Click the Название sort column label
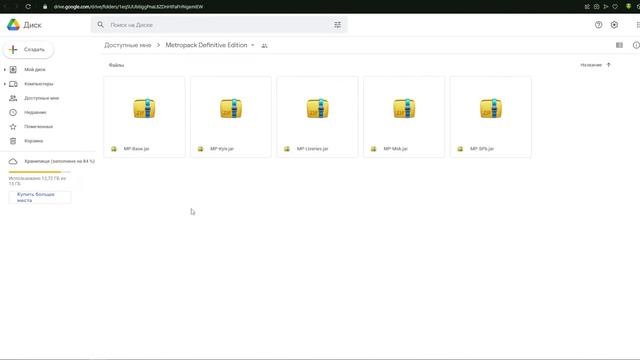 click(591, 65)
